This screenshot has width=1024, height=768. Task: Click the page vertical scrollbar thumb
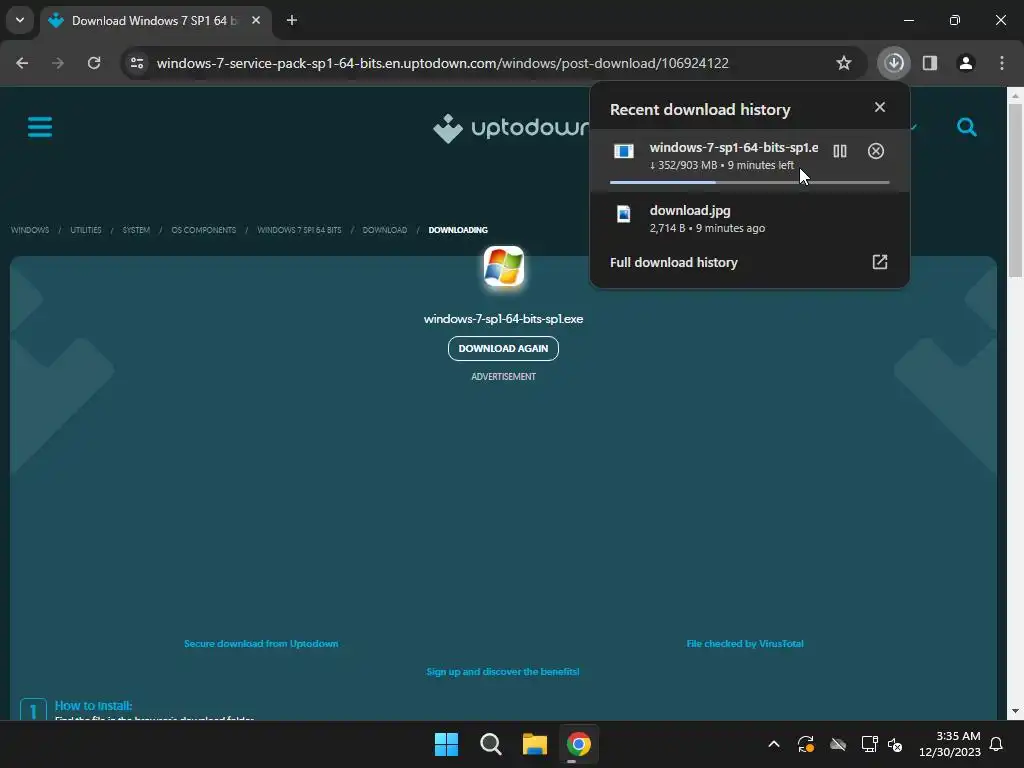(x=1015, y=189)
